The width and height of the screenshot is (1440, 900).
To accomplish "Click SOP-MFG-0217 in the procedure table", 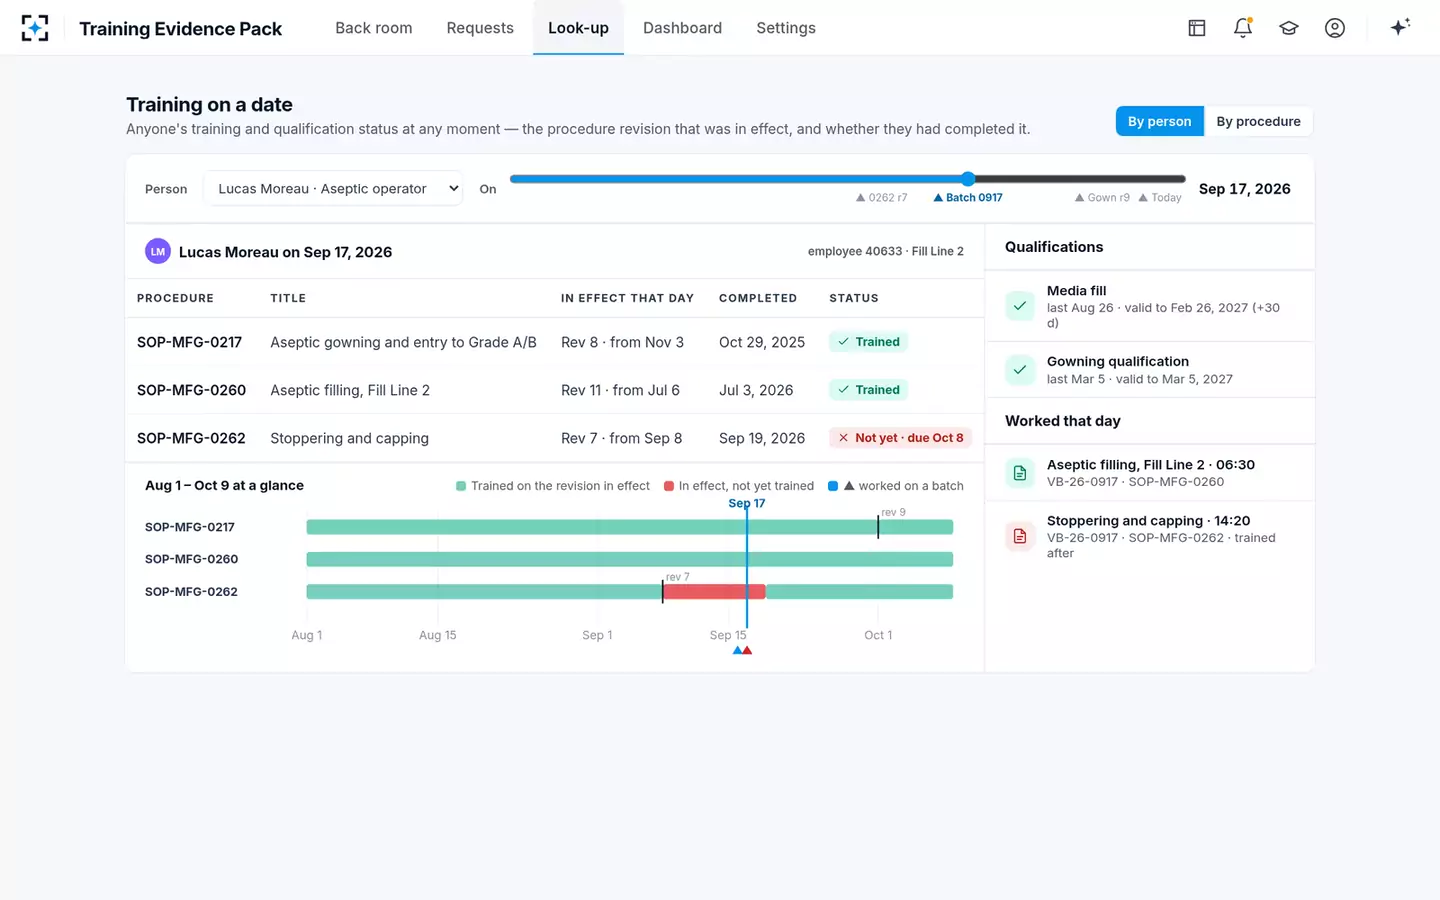I will [x=190, y=342].
